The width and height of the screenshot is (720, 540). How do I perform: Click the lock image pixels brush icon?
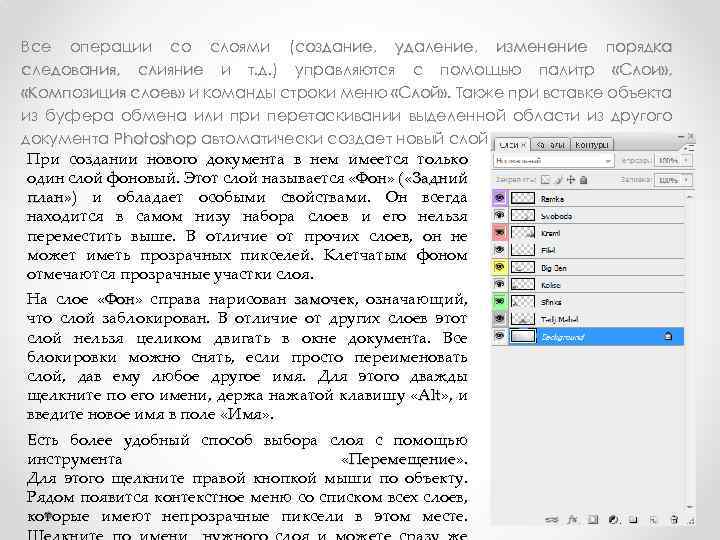[560, 180]
